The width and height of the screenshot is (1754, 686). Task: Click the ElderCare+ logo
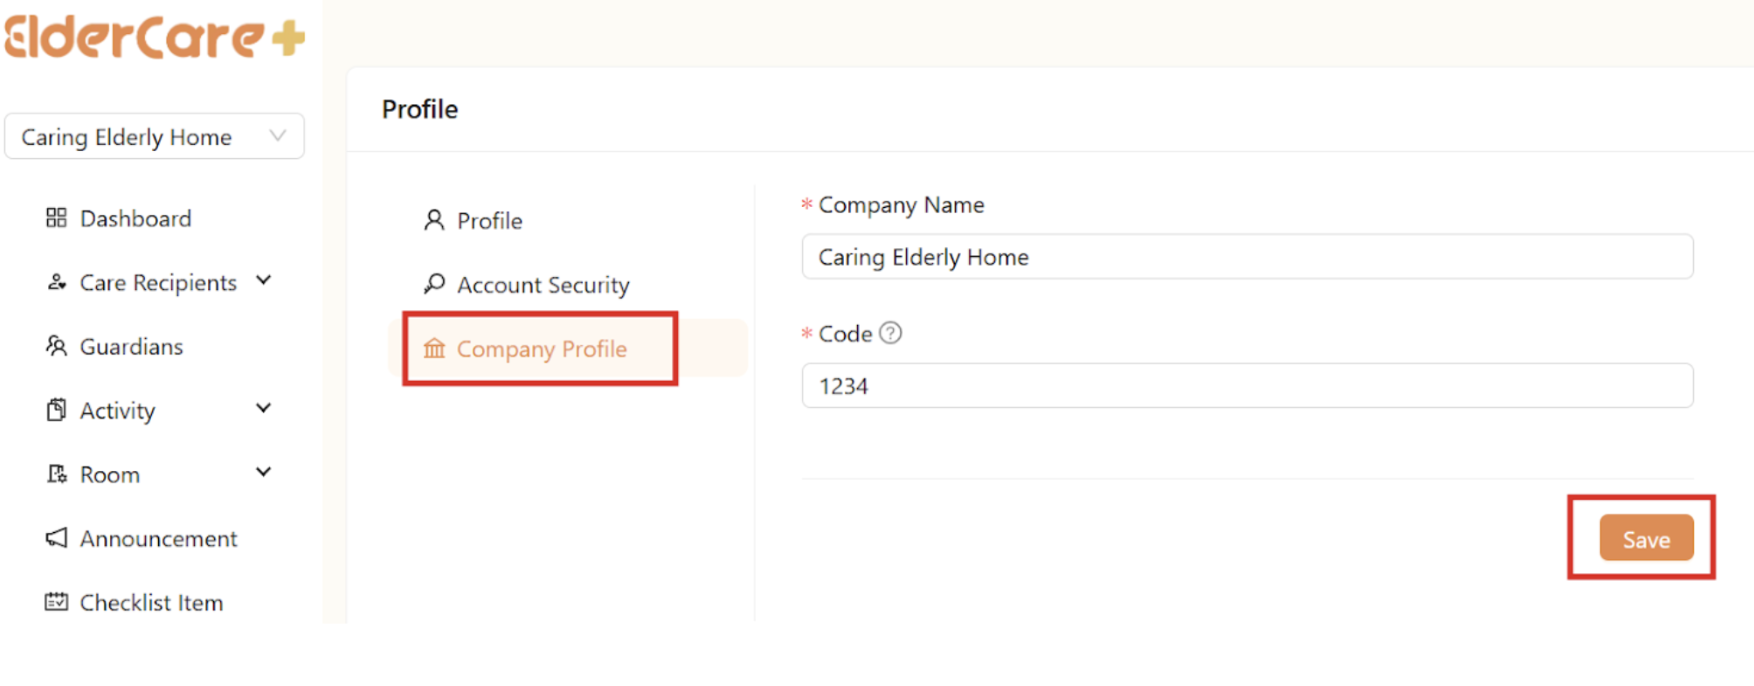155,35
